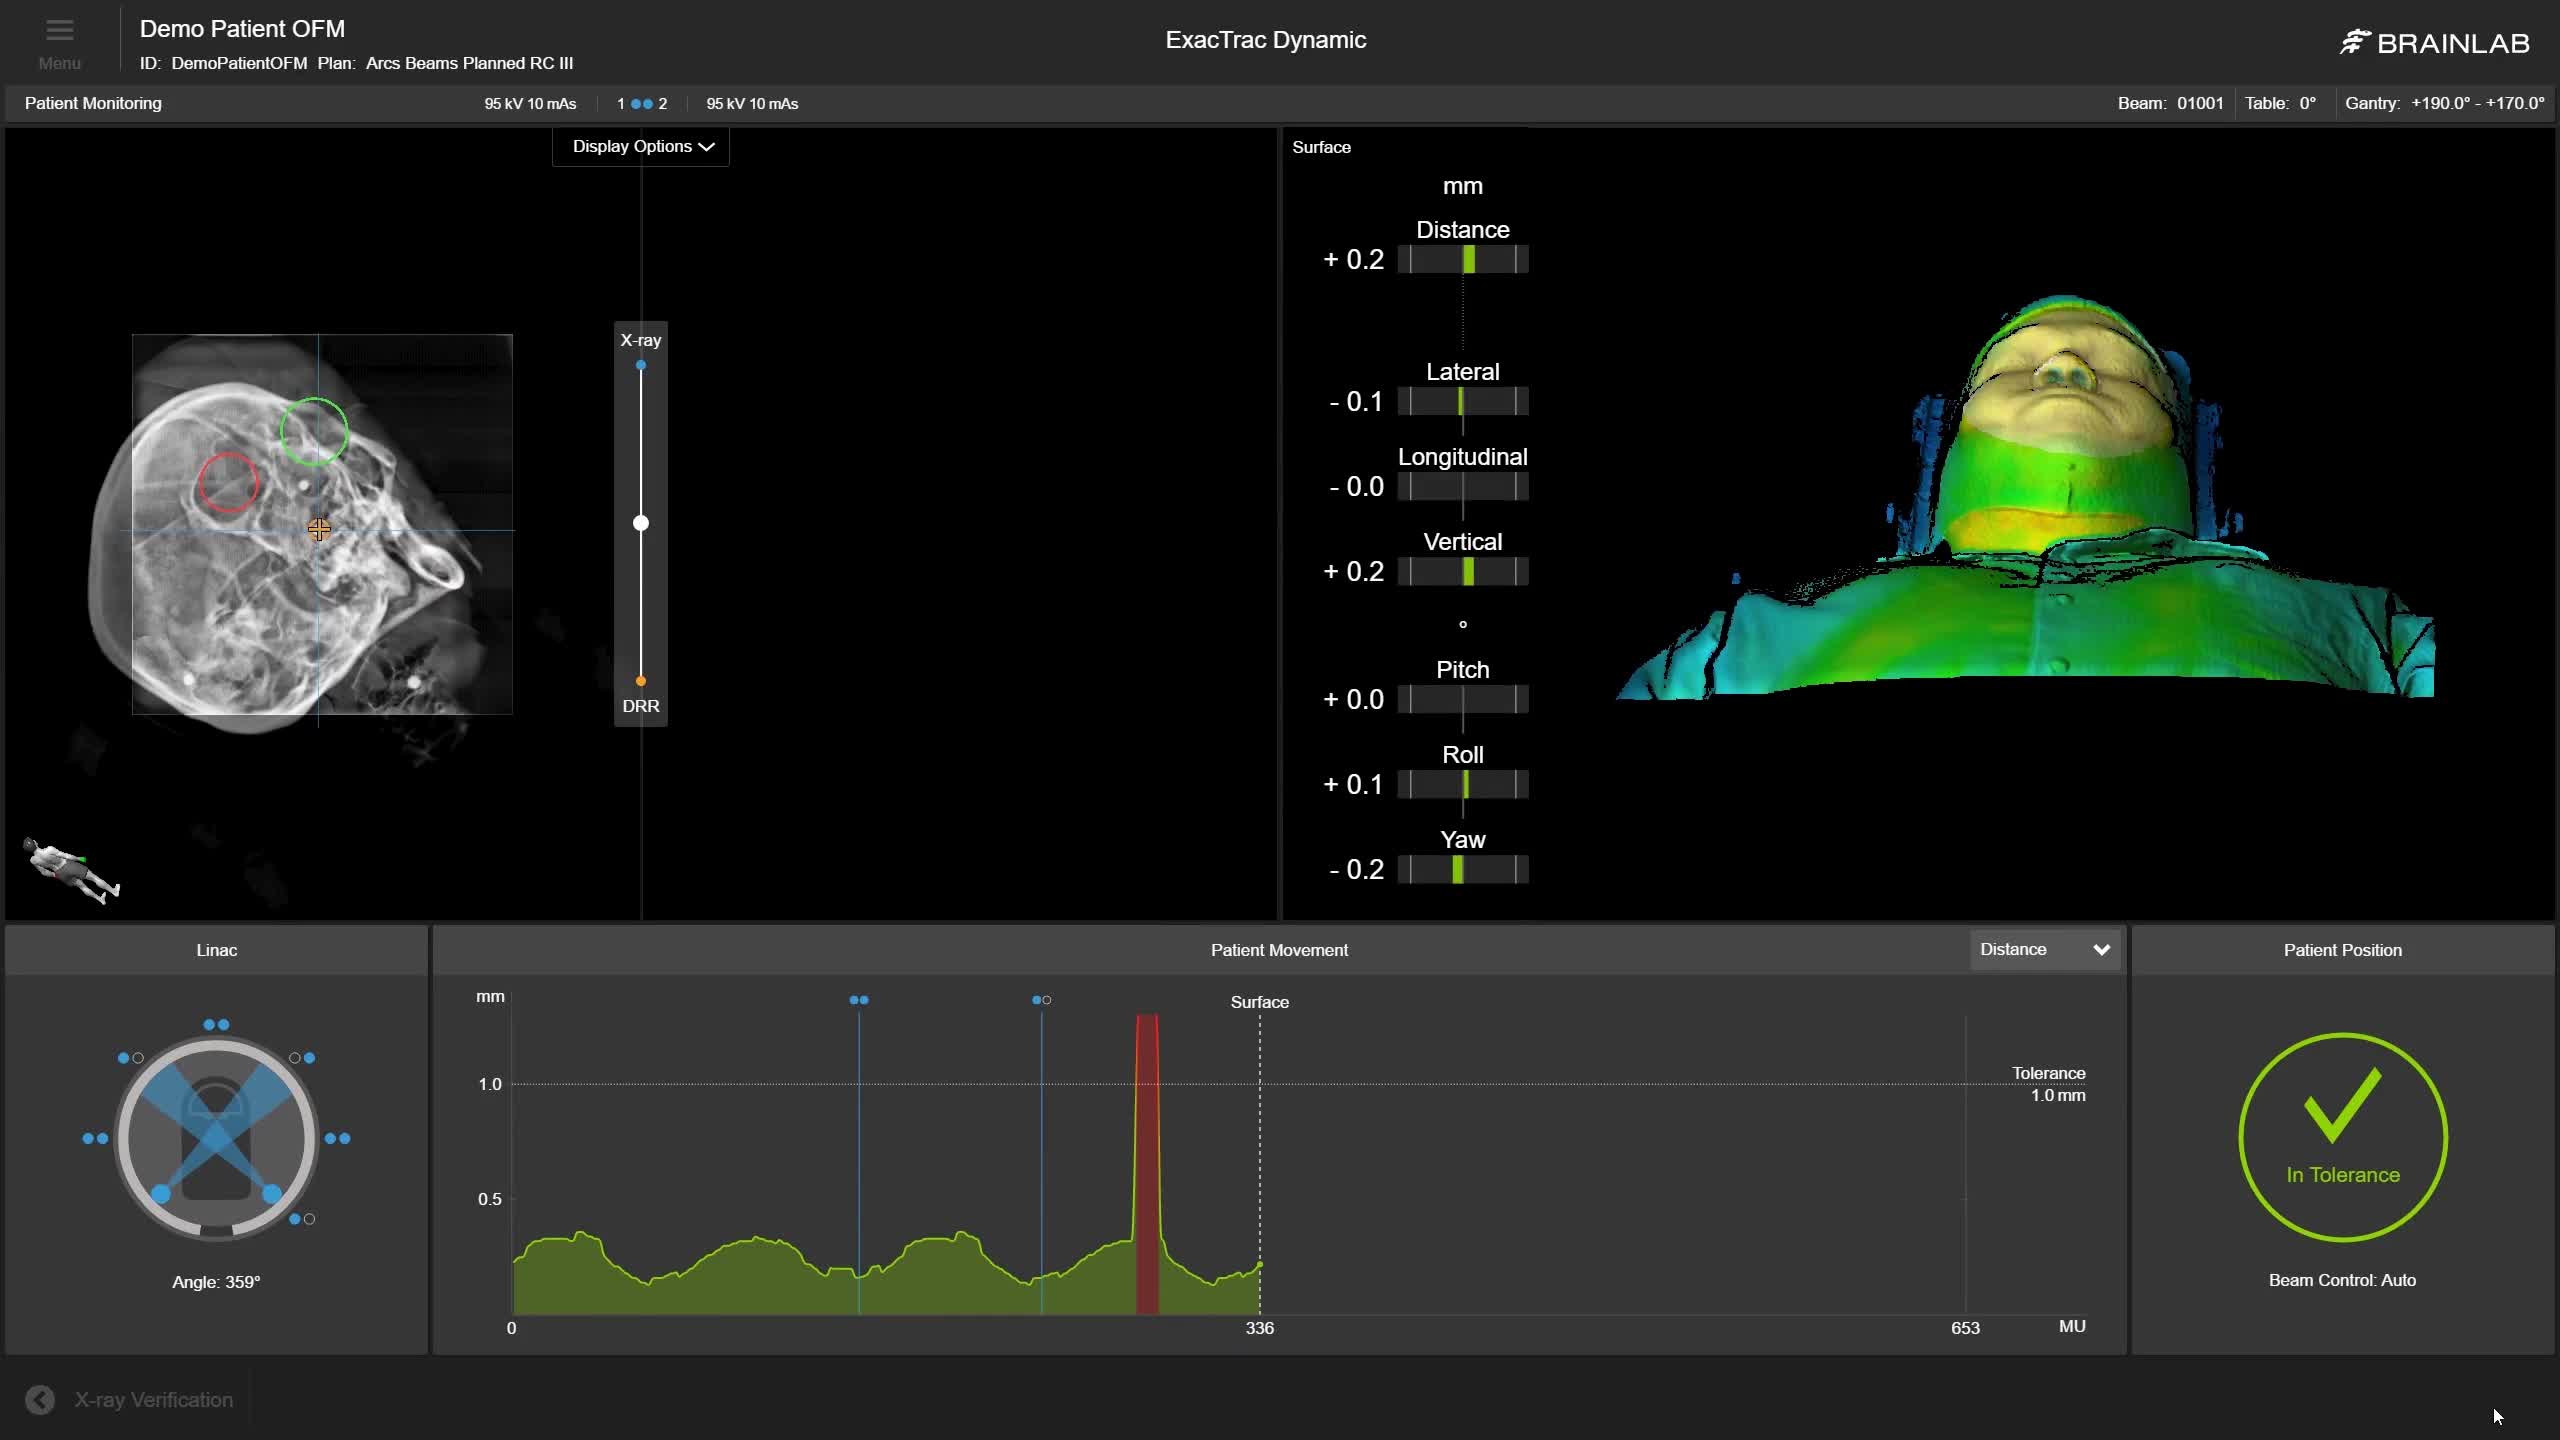Image resolution: width=2560 pixels, height=1440 pixels.
Task: Click the right '95 kV 10 mAs' value
Action: tap(752, 104)
